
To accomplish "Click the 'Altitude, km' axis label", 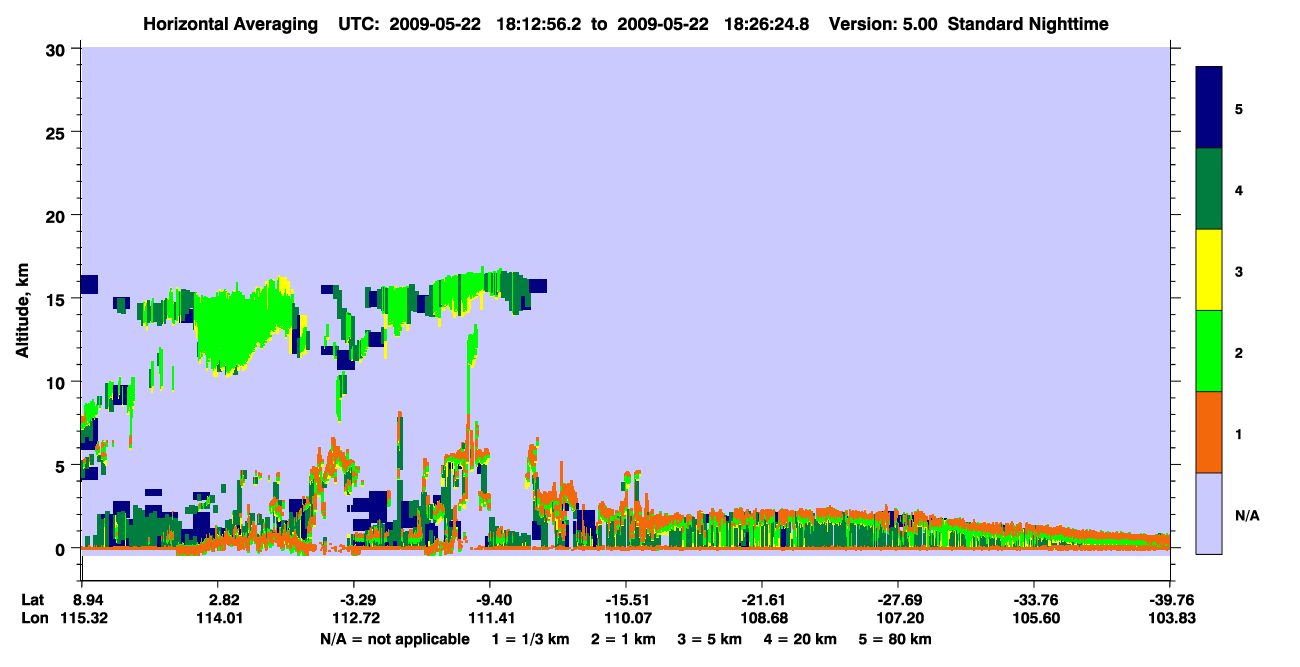I will pyautogui.click(x=22, y=311).
